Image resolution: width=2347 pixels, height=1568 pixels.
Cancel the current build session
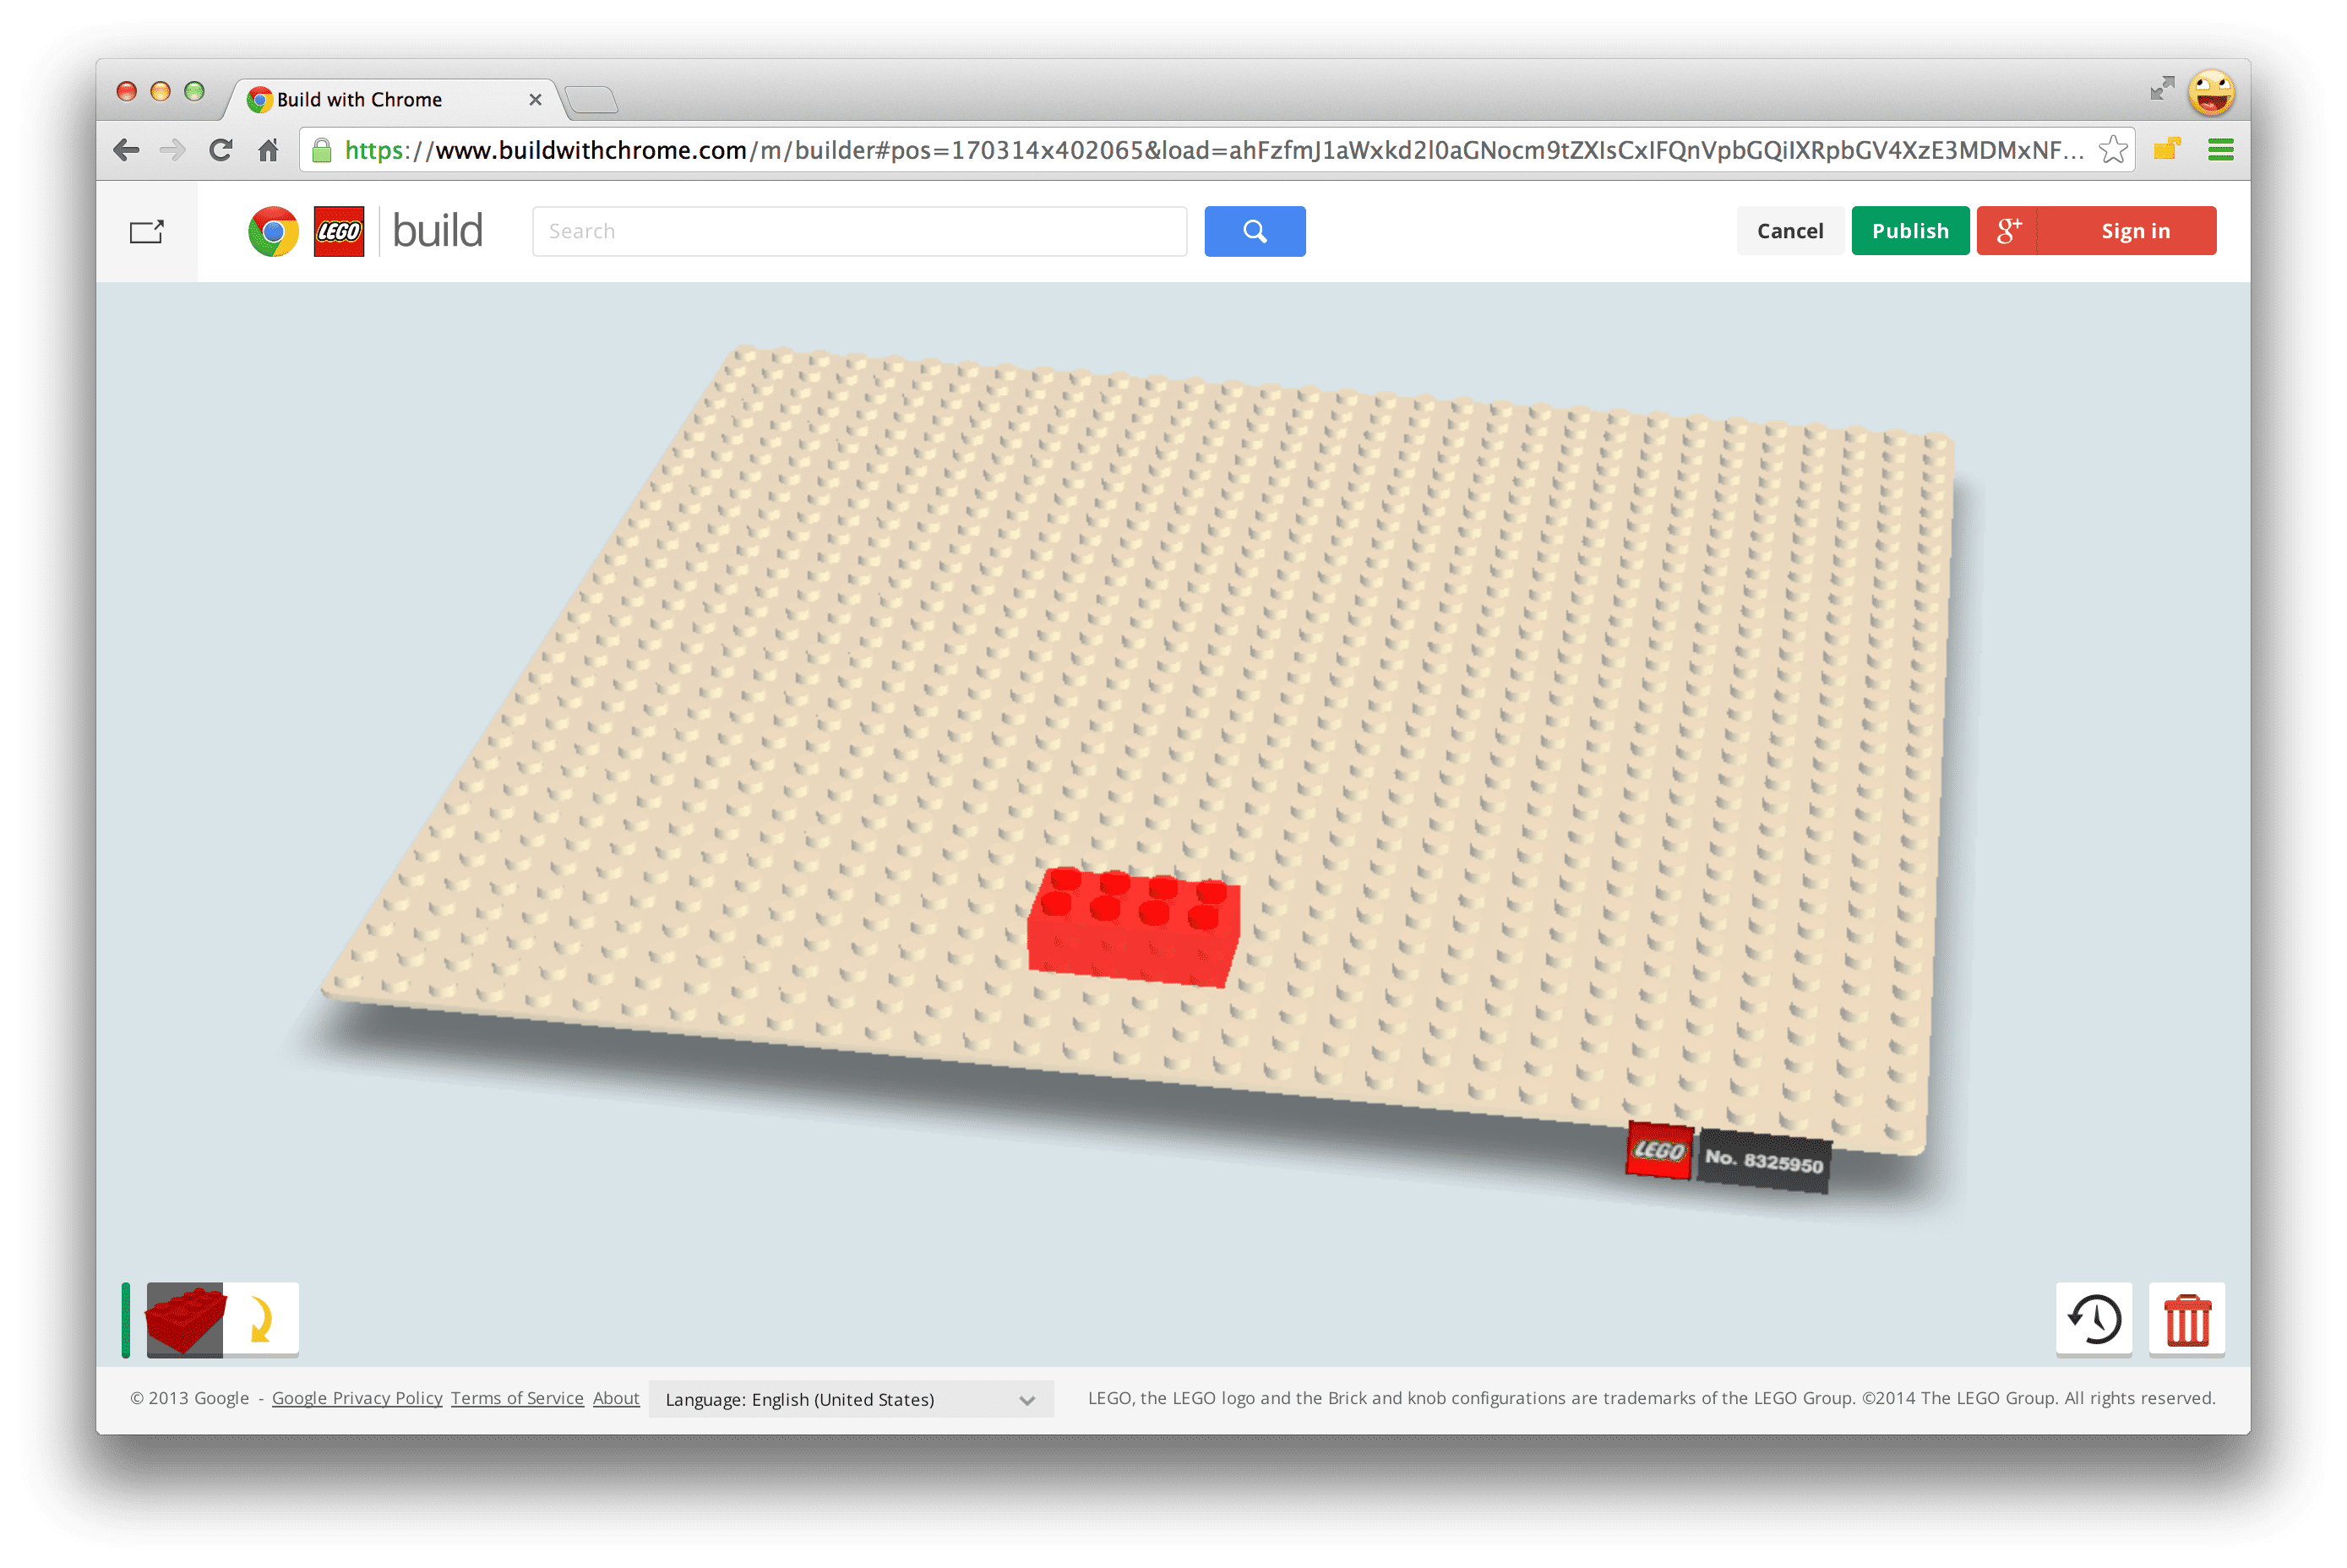point(1789,229)
